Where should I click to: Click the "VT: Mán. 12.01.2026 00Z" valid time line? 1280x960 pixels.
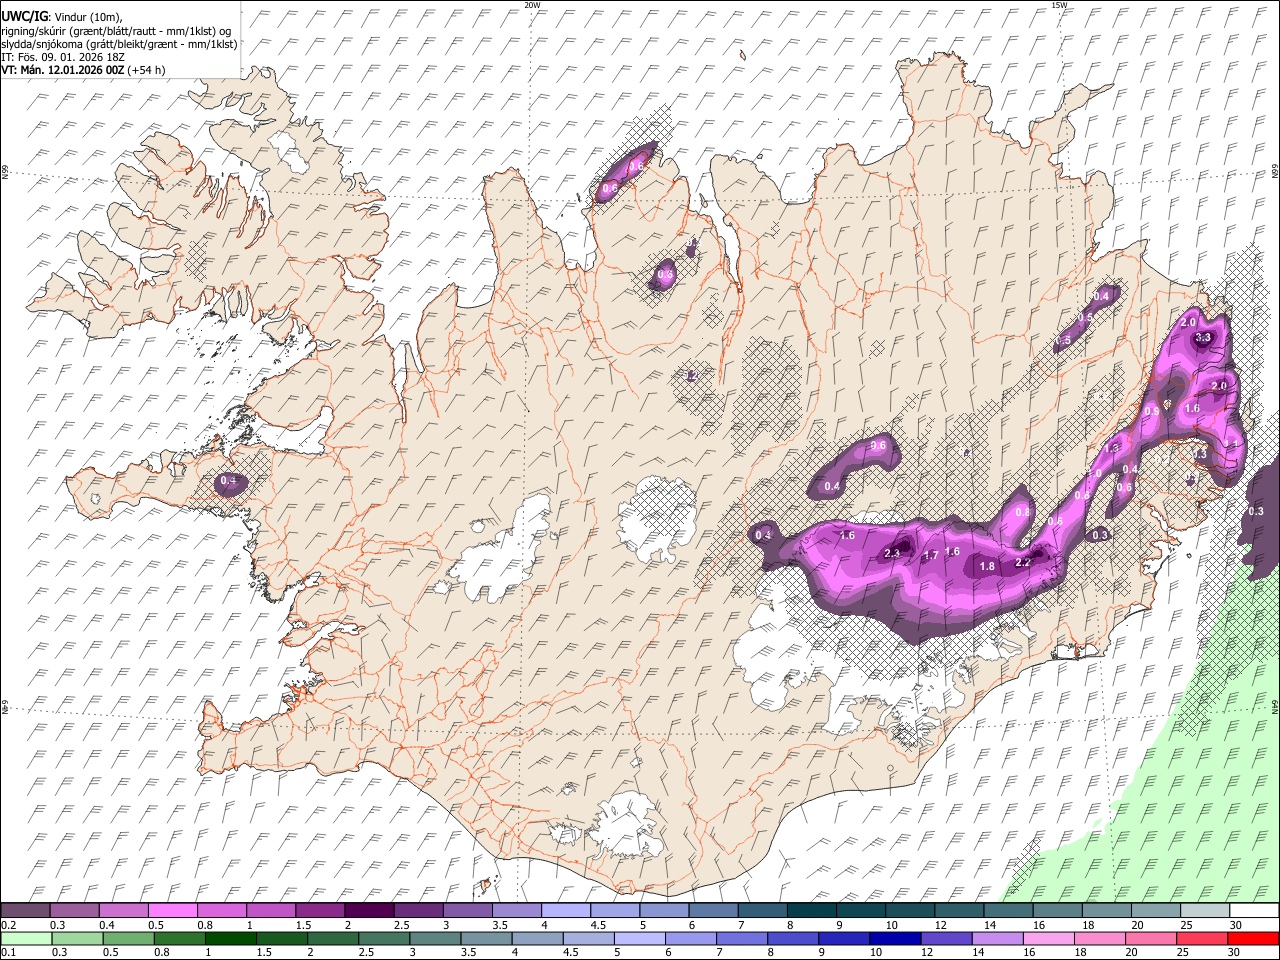tap(63, 70)
